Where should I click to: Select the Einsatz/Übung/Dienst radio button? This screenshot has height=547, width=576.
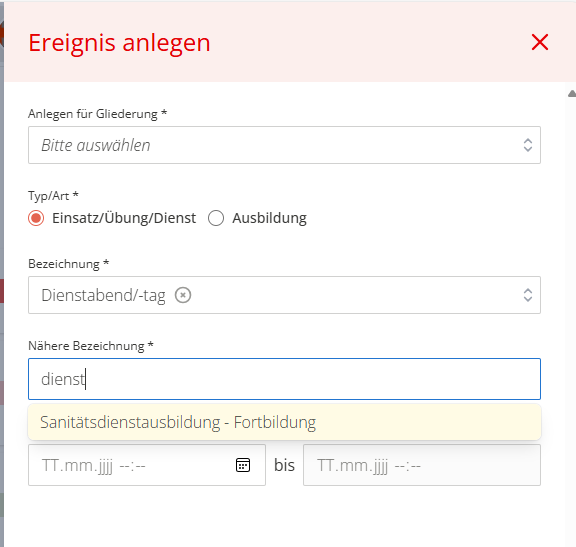pyautogui.click(x=36, y=218)
